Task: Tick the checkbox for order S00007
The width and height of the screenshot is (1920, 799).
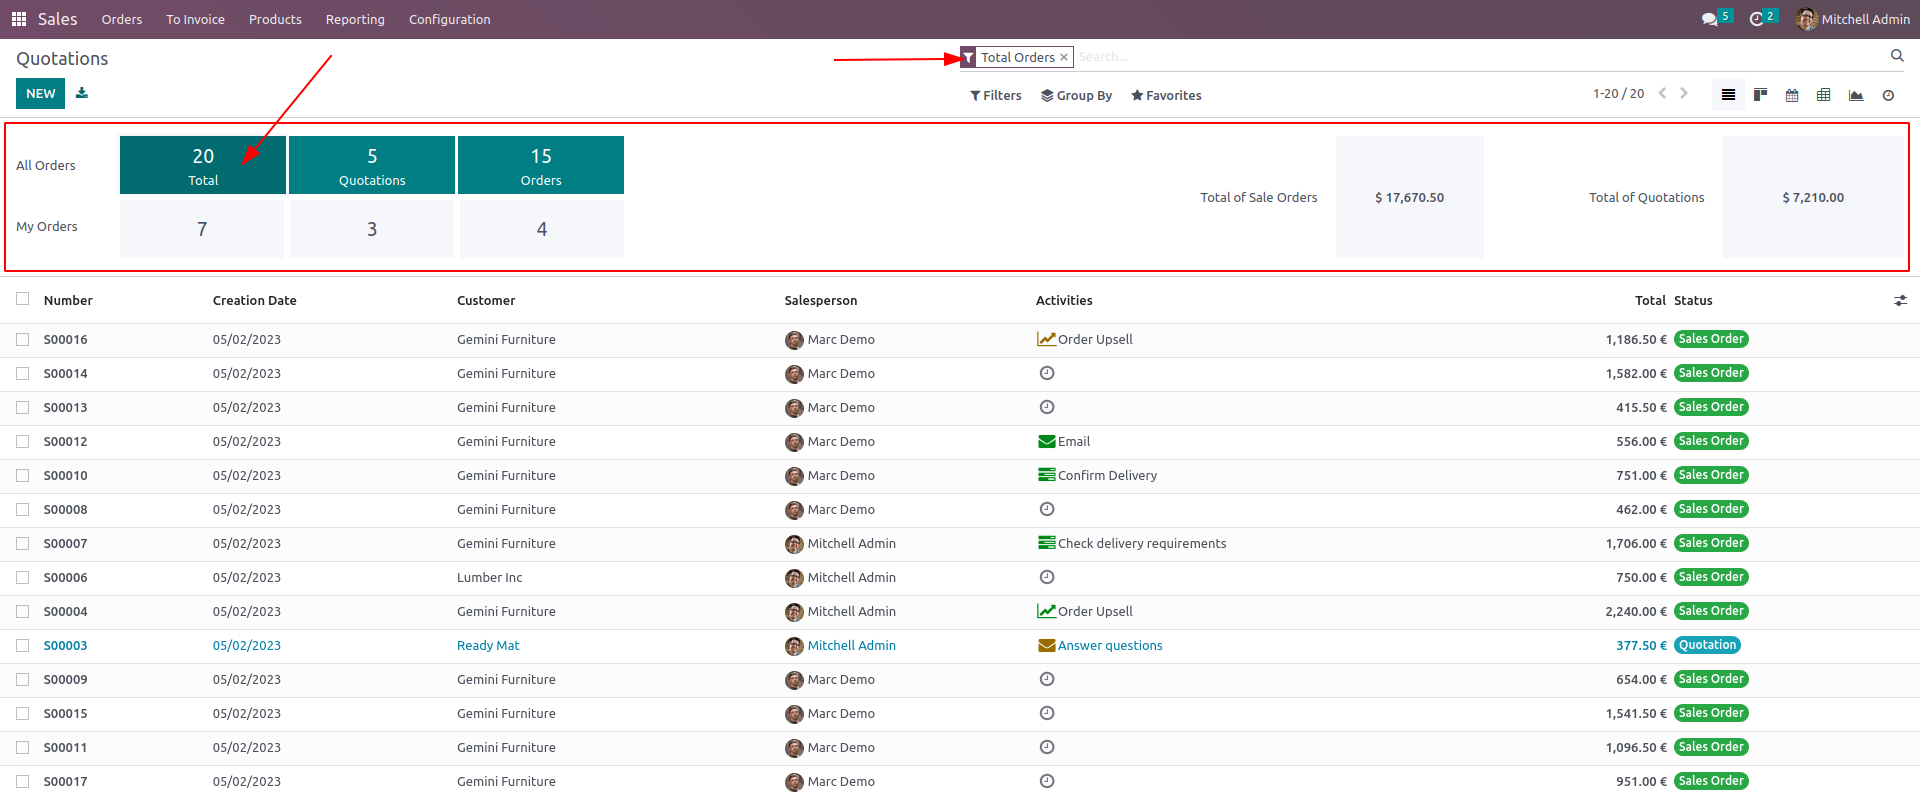Action: (22, 543)
